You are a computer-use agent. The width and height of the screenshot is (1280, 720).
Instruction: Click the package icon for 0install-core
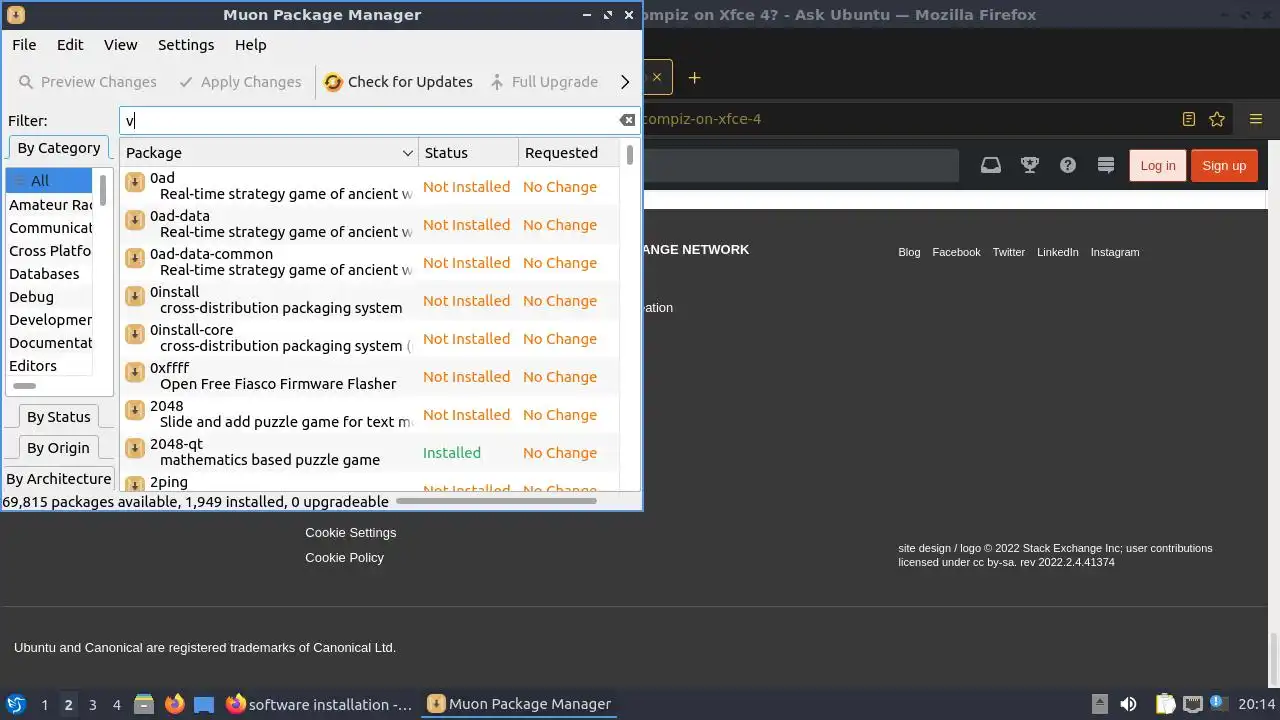click(x=134, y=335)
